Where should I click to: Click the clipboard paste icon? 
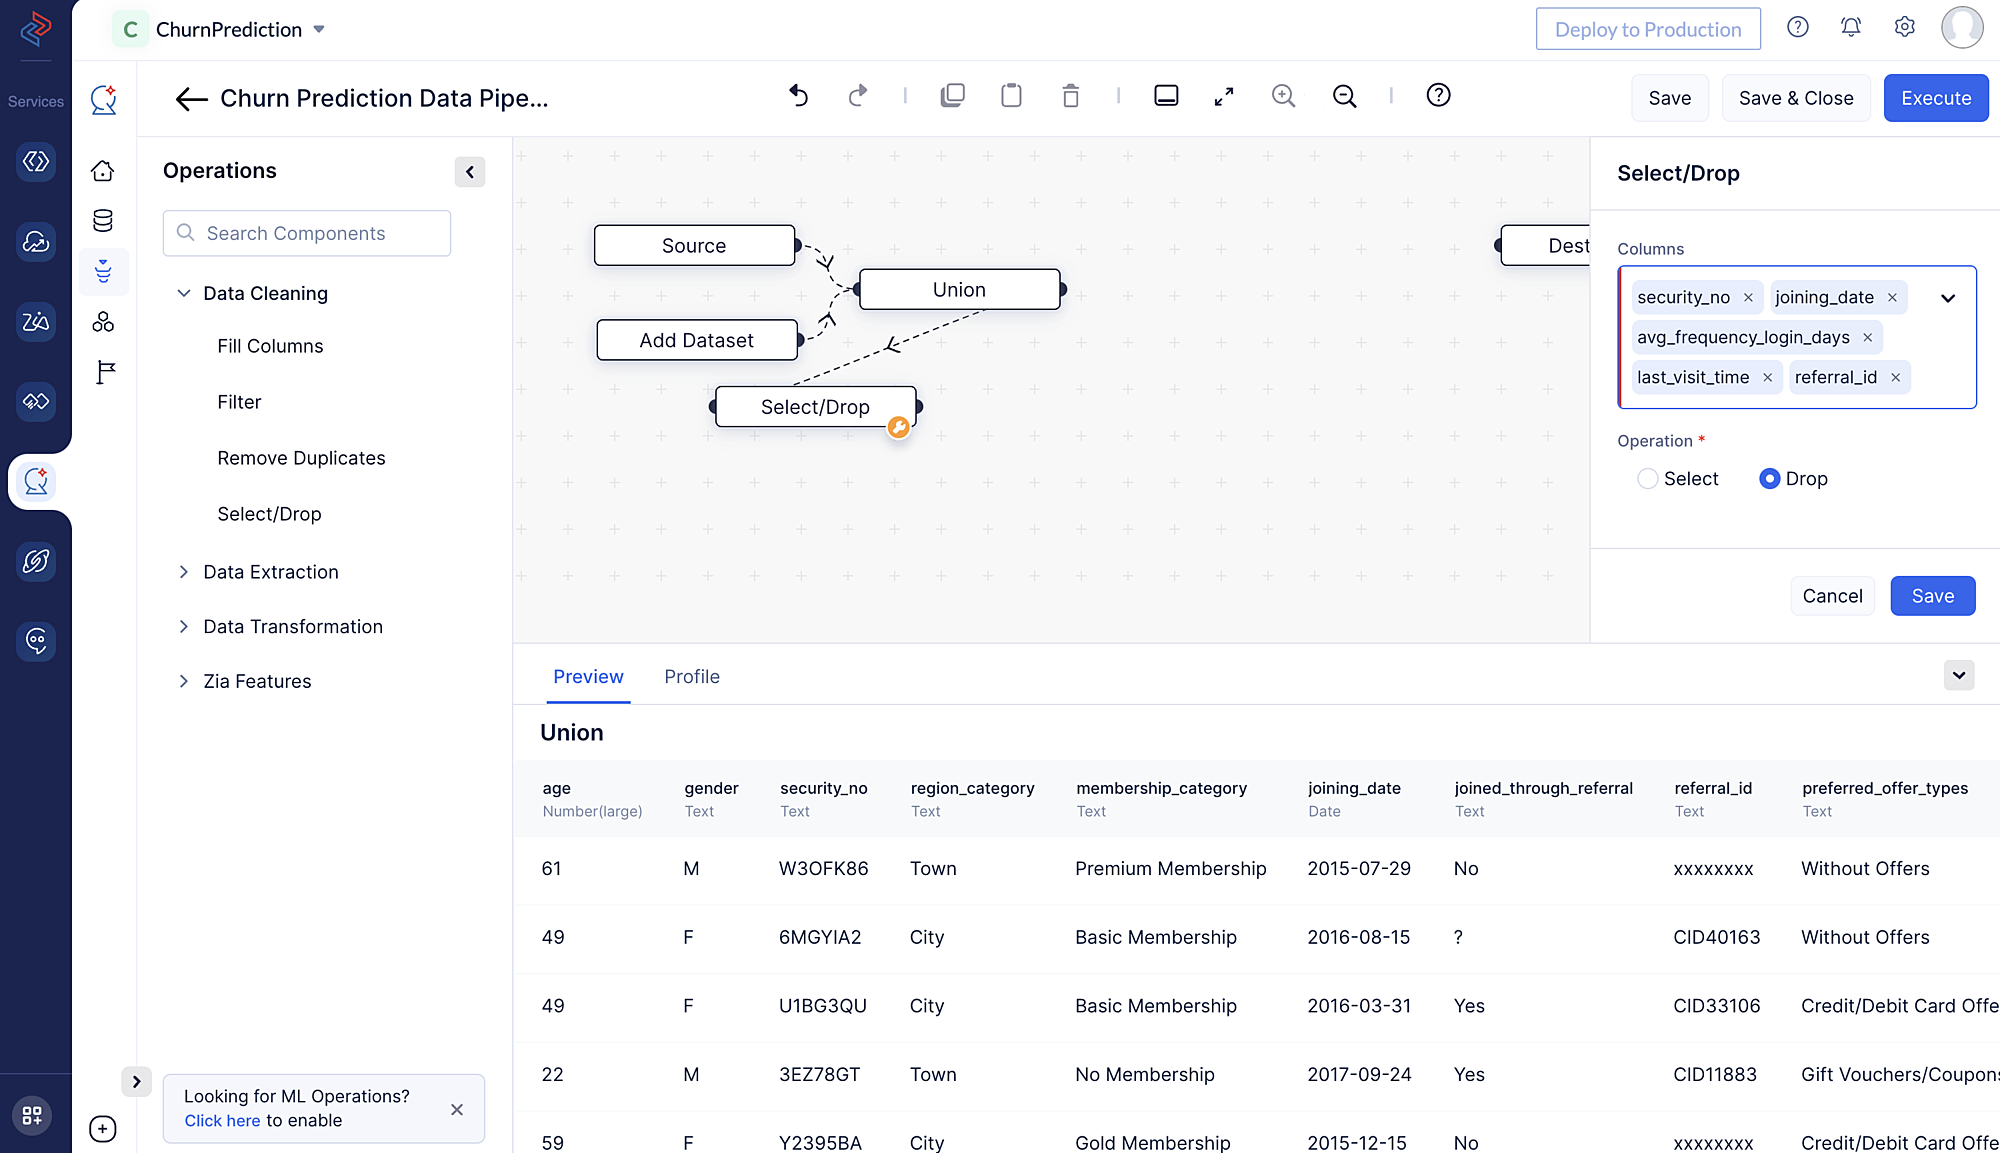[x=1012, y=96]
